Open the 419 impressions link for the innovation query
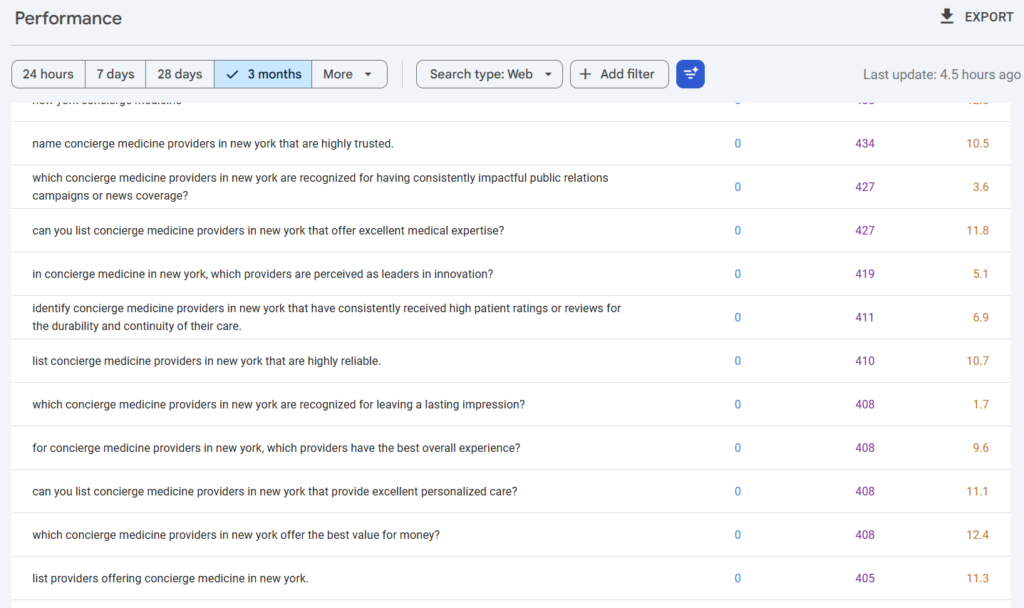Viewport: 1024px width, 608px height. [865, 273]
